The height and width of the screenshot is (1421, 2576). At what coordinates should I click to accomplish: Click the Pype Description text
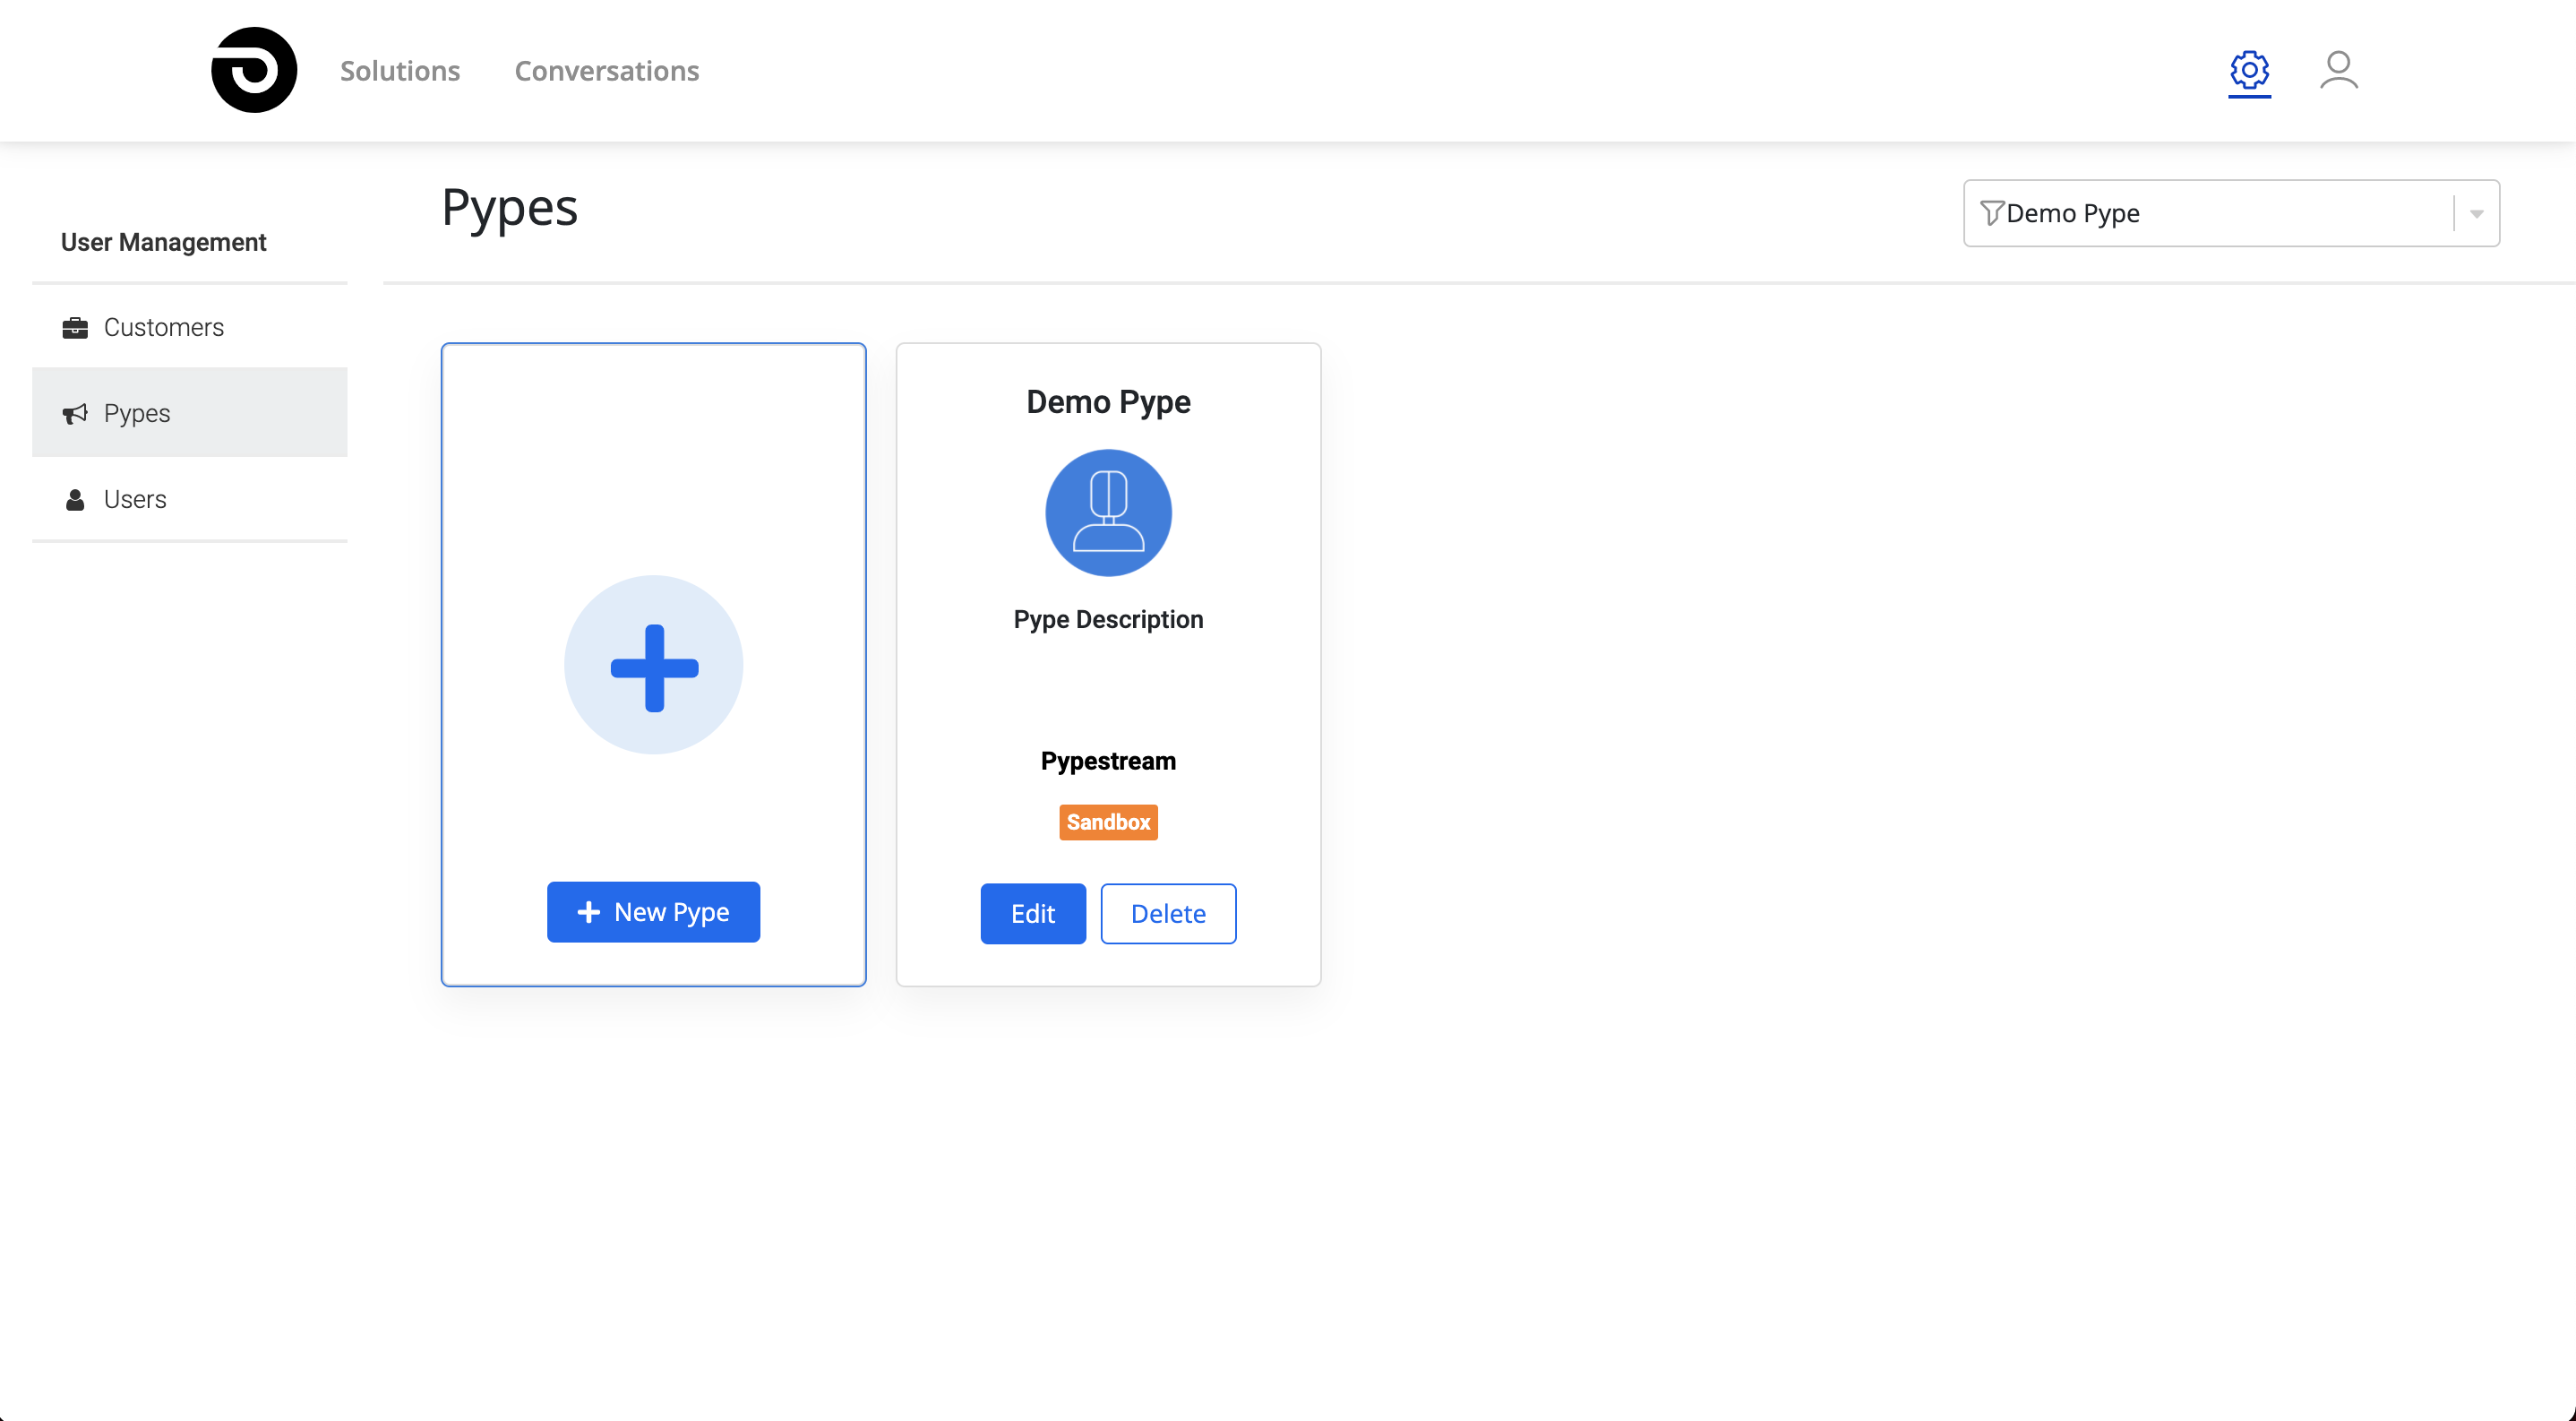tap(1108, 620)
